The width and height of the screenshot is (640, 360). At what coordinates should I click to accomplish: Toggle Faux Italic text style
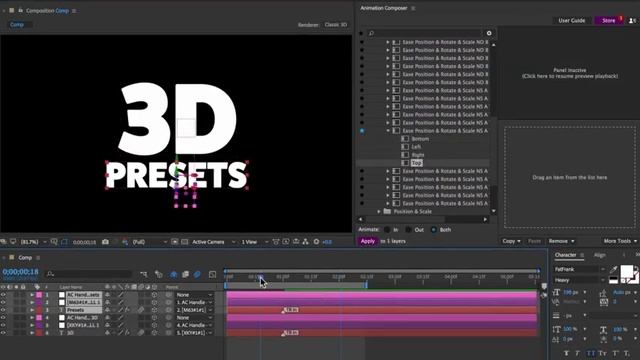[578, 353]
